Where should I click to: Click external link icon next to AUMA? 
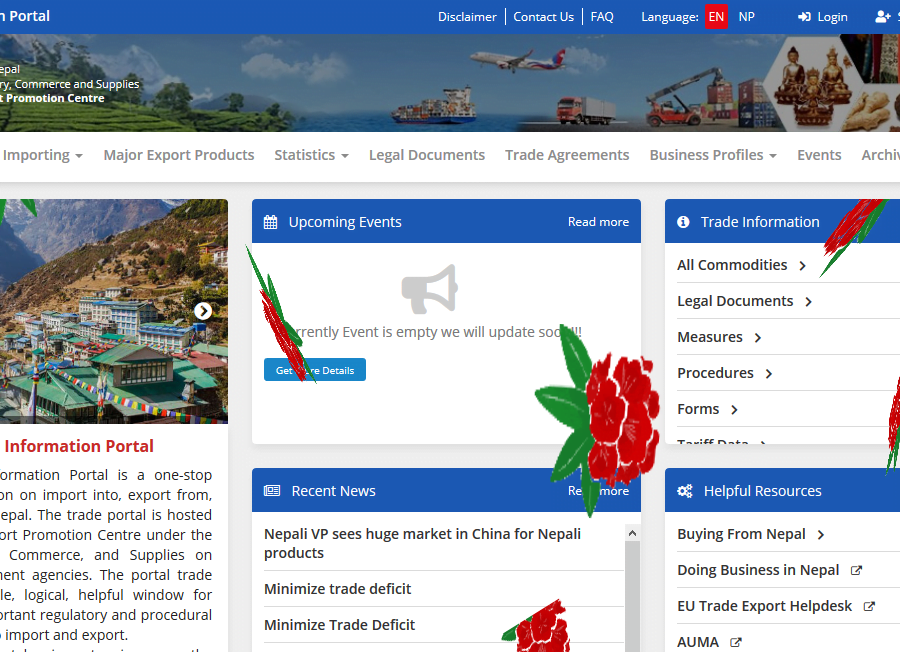[x=736, y=642]
